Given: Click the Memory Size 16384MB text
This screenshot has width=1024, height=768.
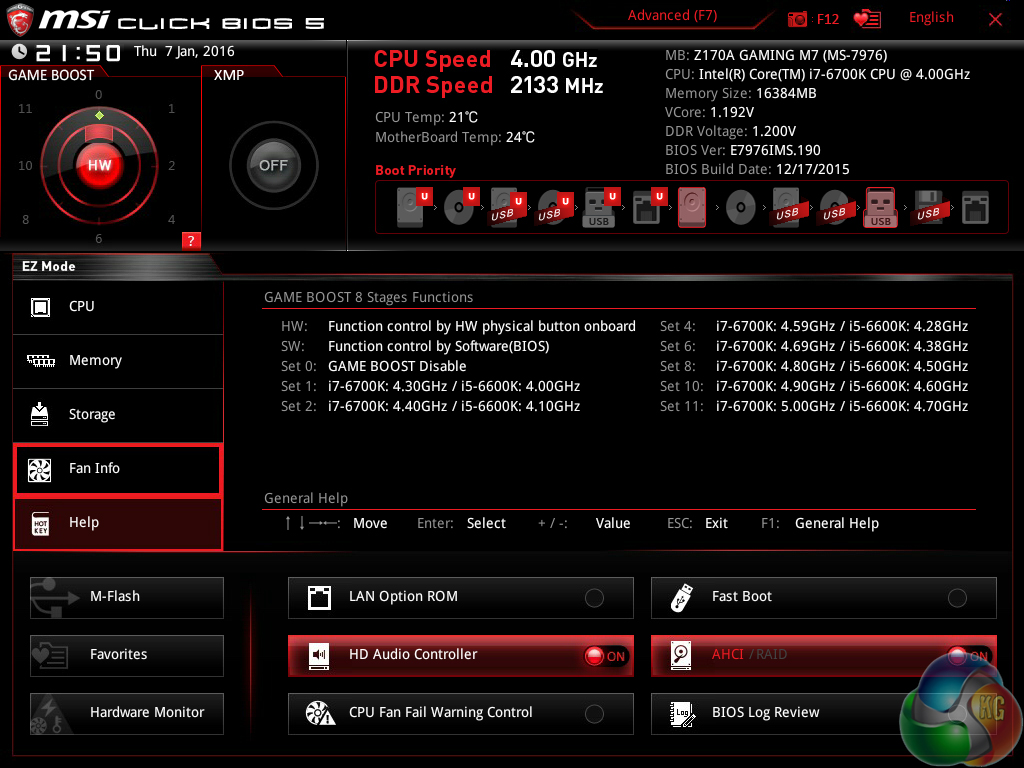Looking at the screenshot, I should pyautogui.click(x=741, y=93).
